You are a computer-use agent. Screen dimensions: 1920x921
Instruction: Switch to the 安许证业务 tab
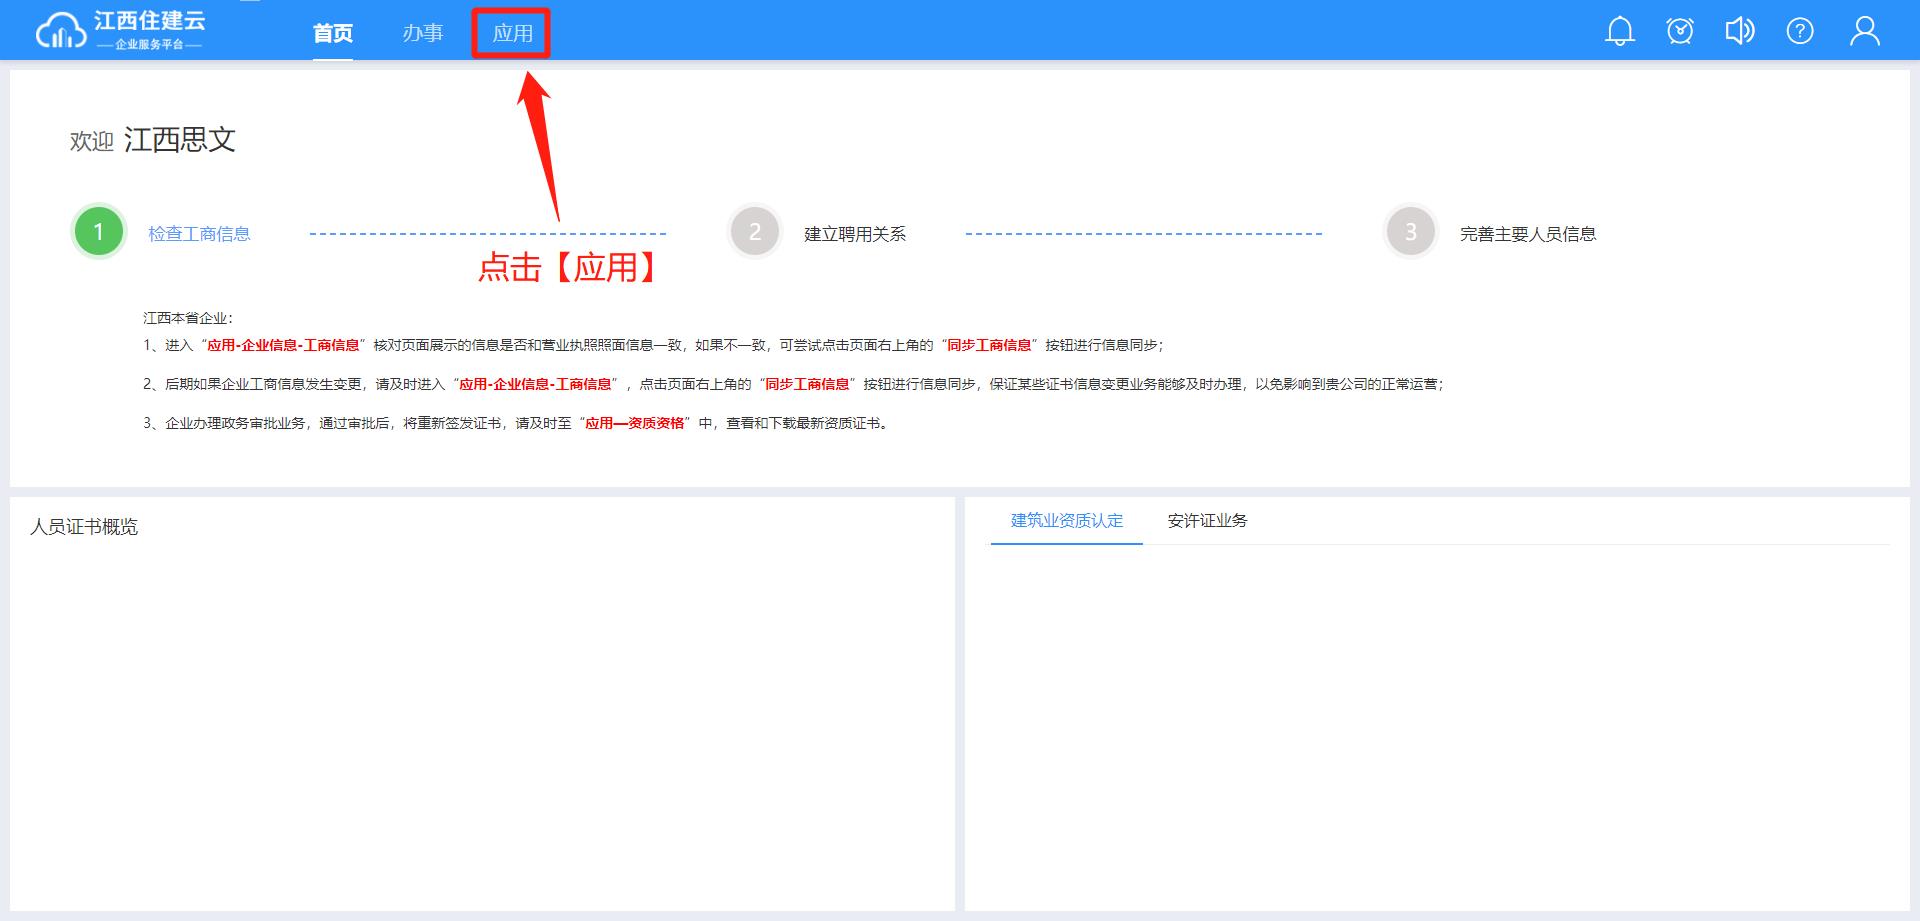point(1207,520)
